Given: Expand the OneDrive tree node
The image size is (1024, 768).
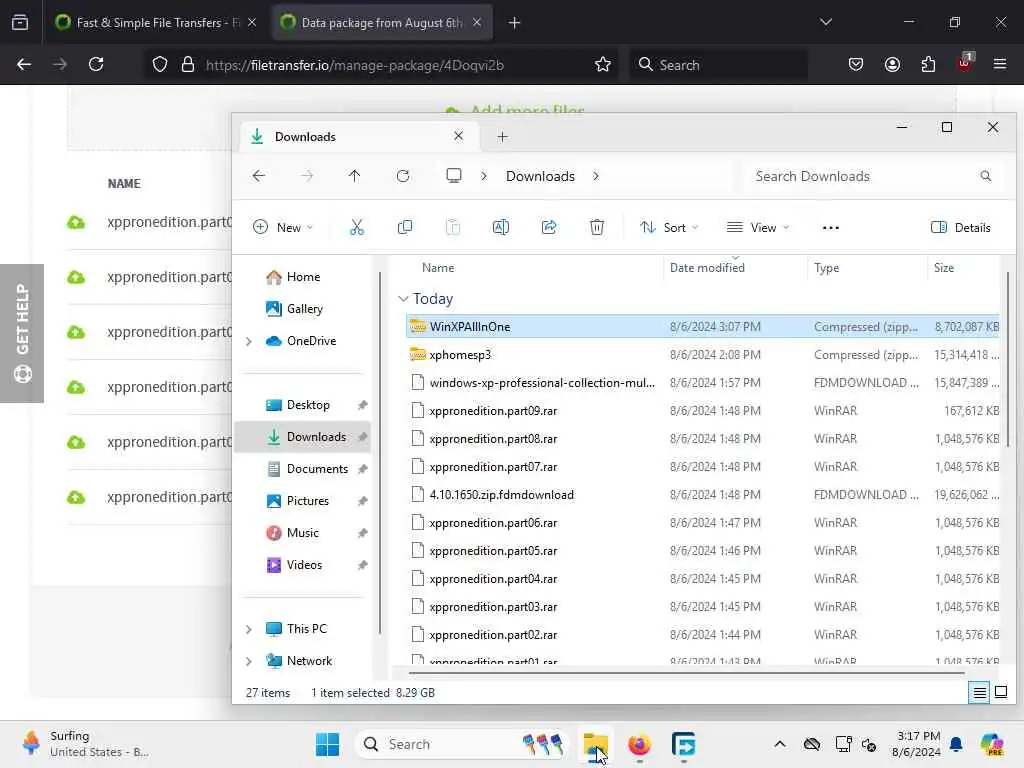Looking at the screenshot, I should 249,341.
